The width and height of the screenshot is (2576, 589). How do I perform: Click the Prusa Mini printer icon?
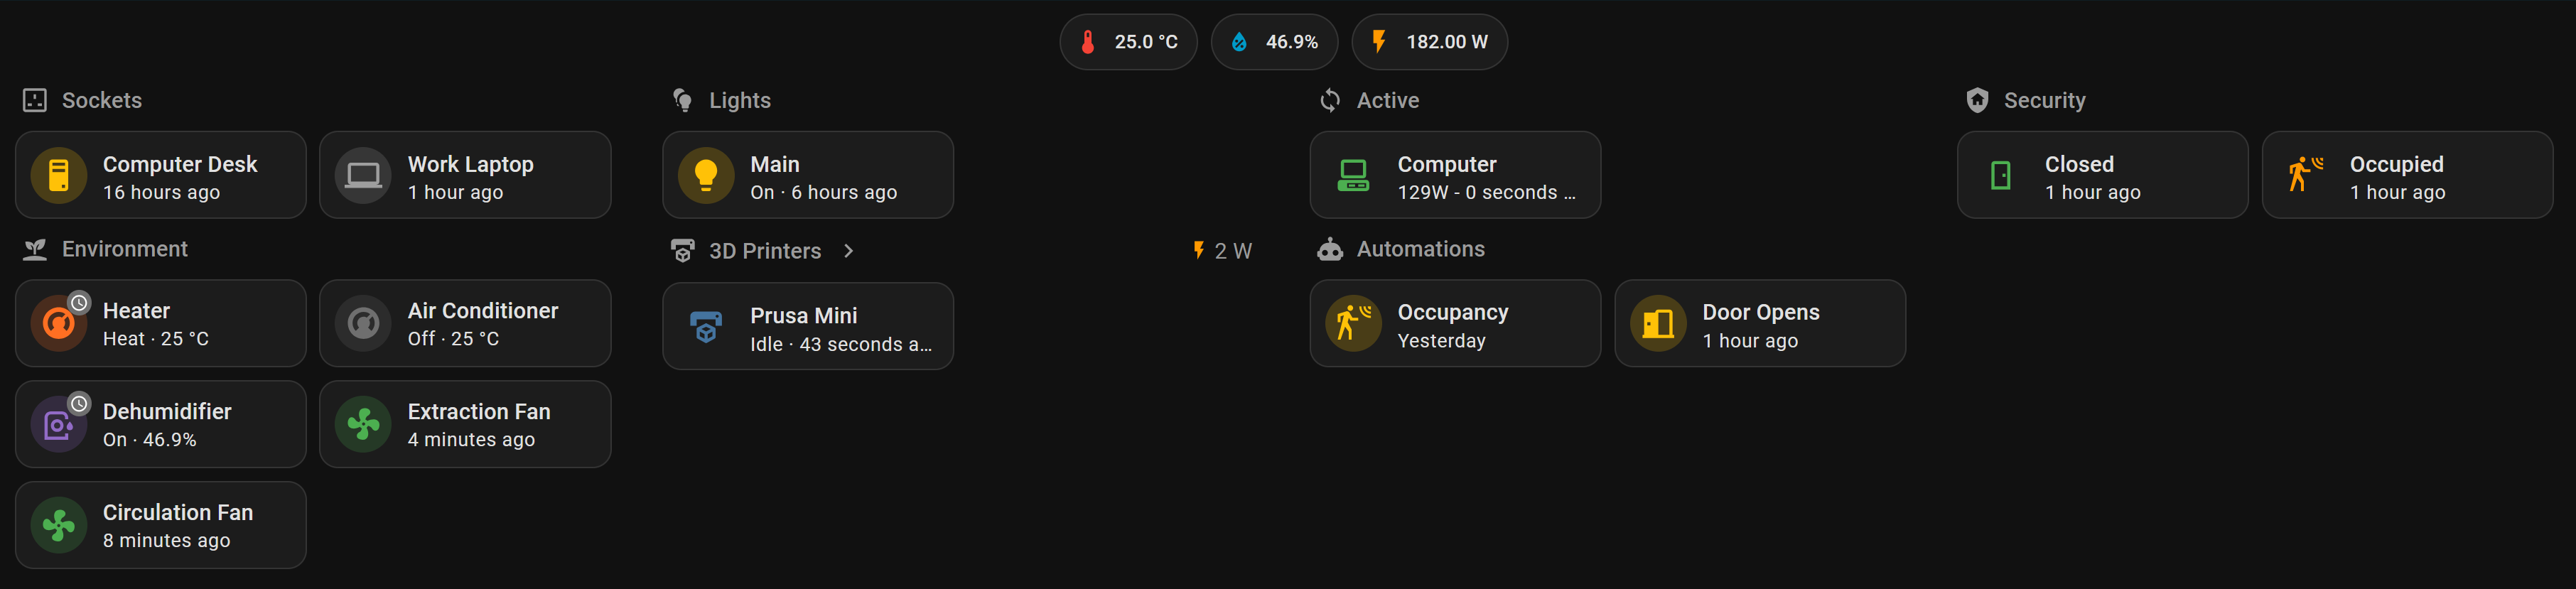tap(706, 326)
